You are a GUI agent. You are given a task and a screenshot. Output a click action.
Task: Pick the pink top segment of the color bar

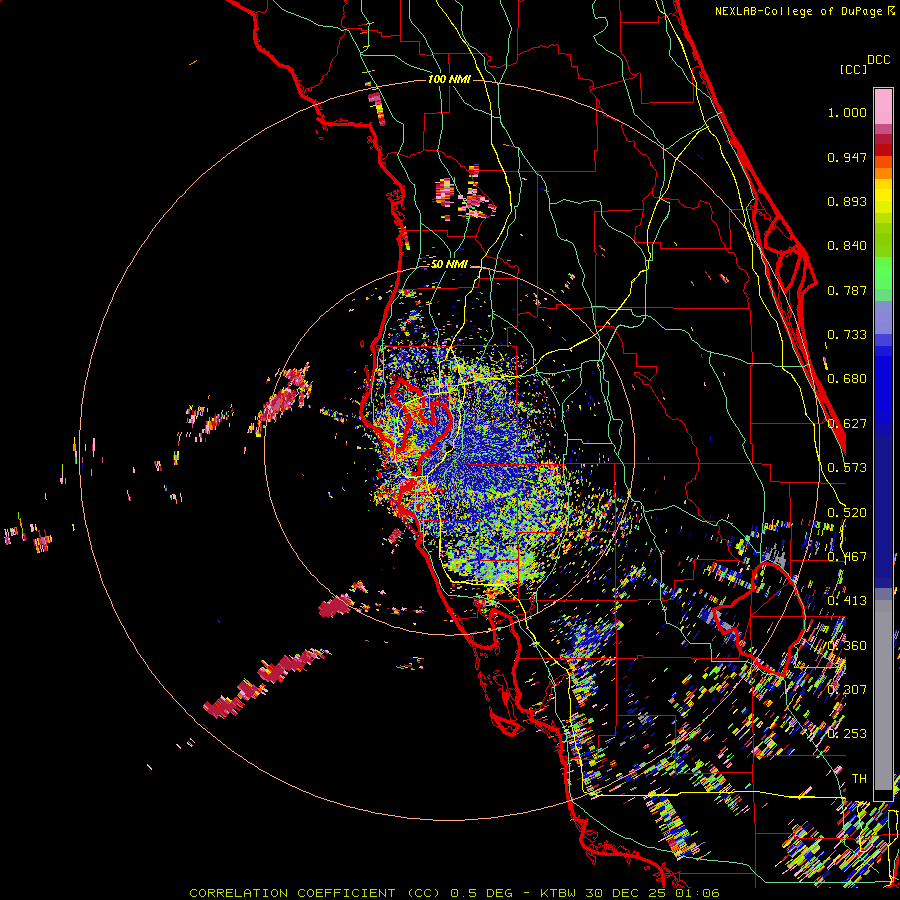pos(883,106)
